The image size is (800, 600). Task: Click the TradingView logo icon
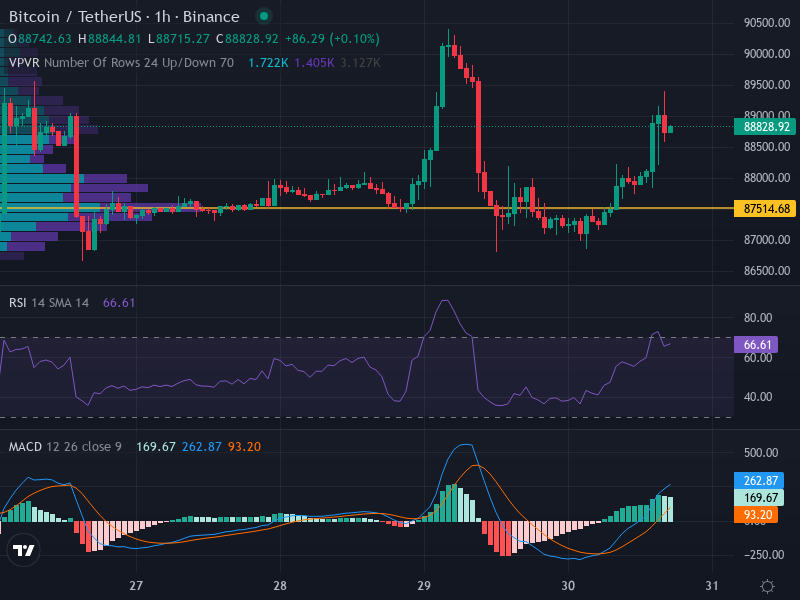pos(23,550)
